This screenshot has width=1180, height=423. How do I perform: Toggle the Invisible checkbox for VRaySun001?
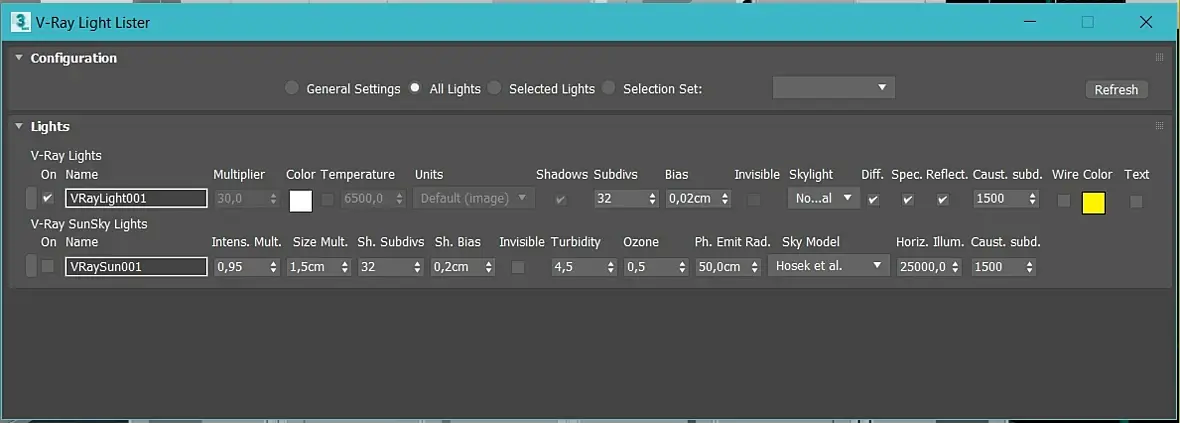coord(519,266)
